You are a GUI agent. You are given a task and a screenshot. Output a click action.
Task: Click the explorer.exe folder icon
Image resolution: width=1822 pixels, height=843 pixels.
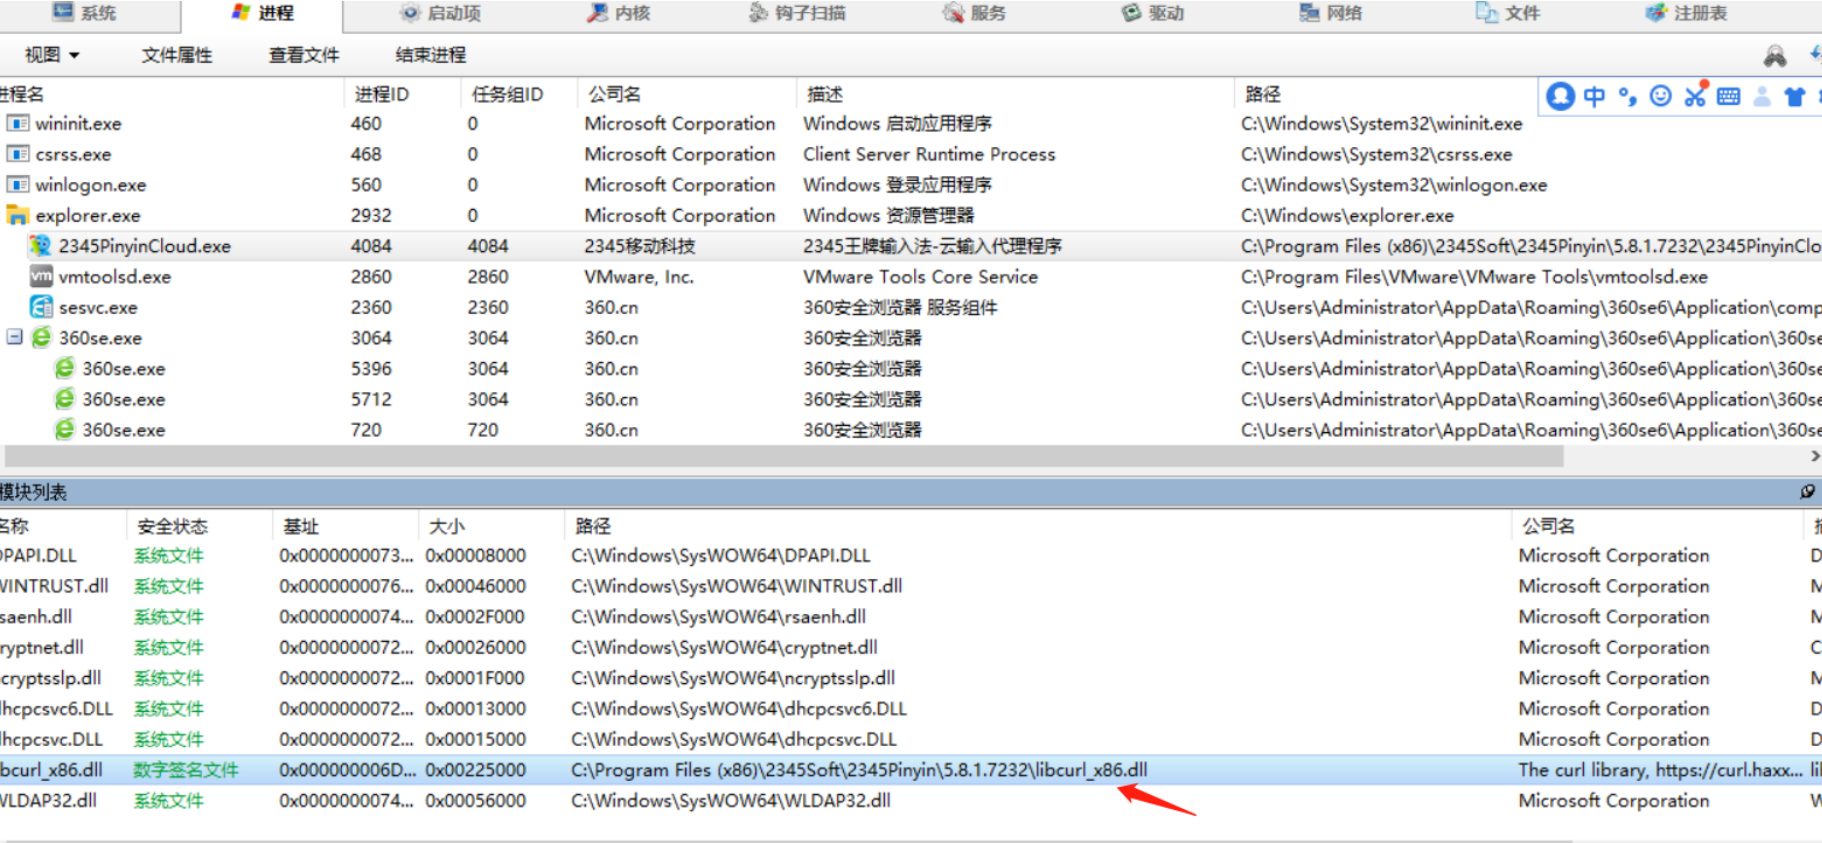click(17, 215)
